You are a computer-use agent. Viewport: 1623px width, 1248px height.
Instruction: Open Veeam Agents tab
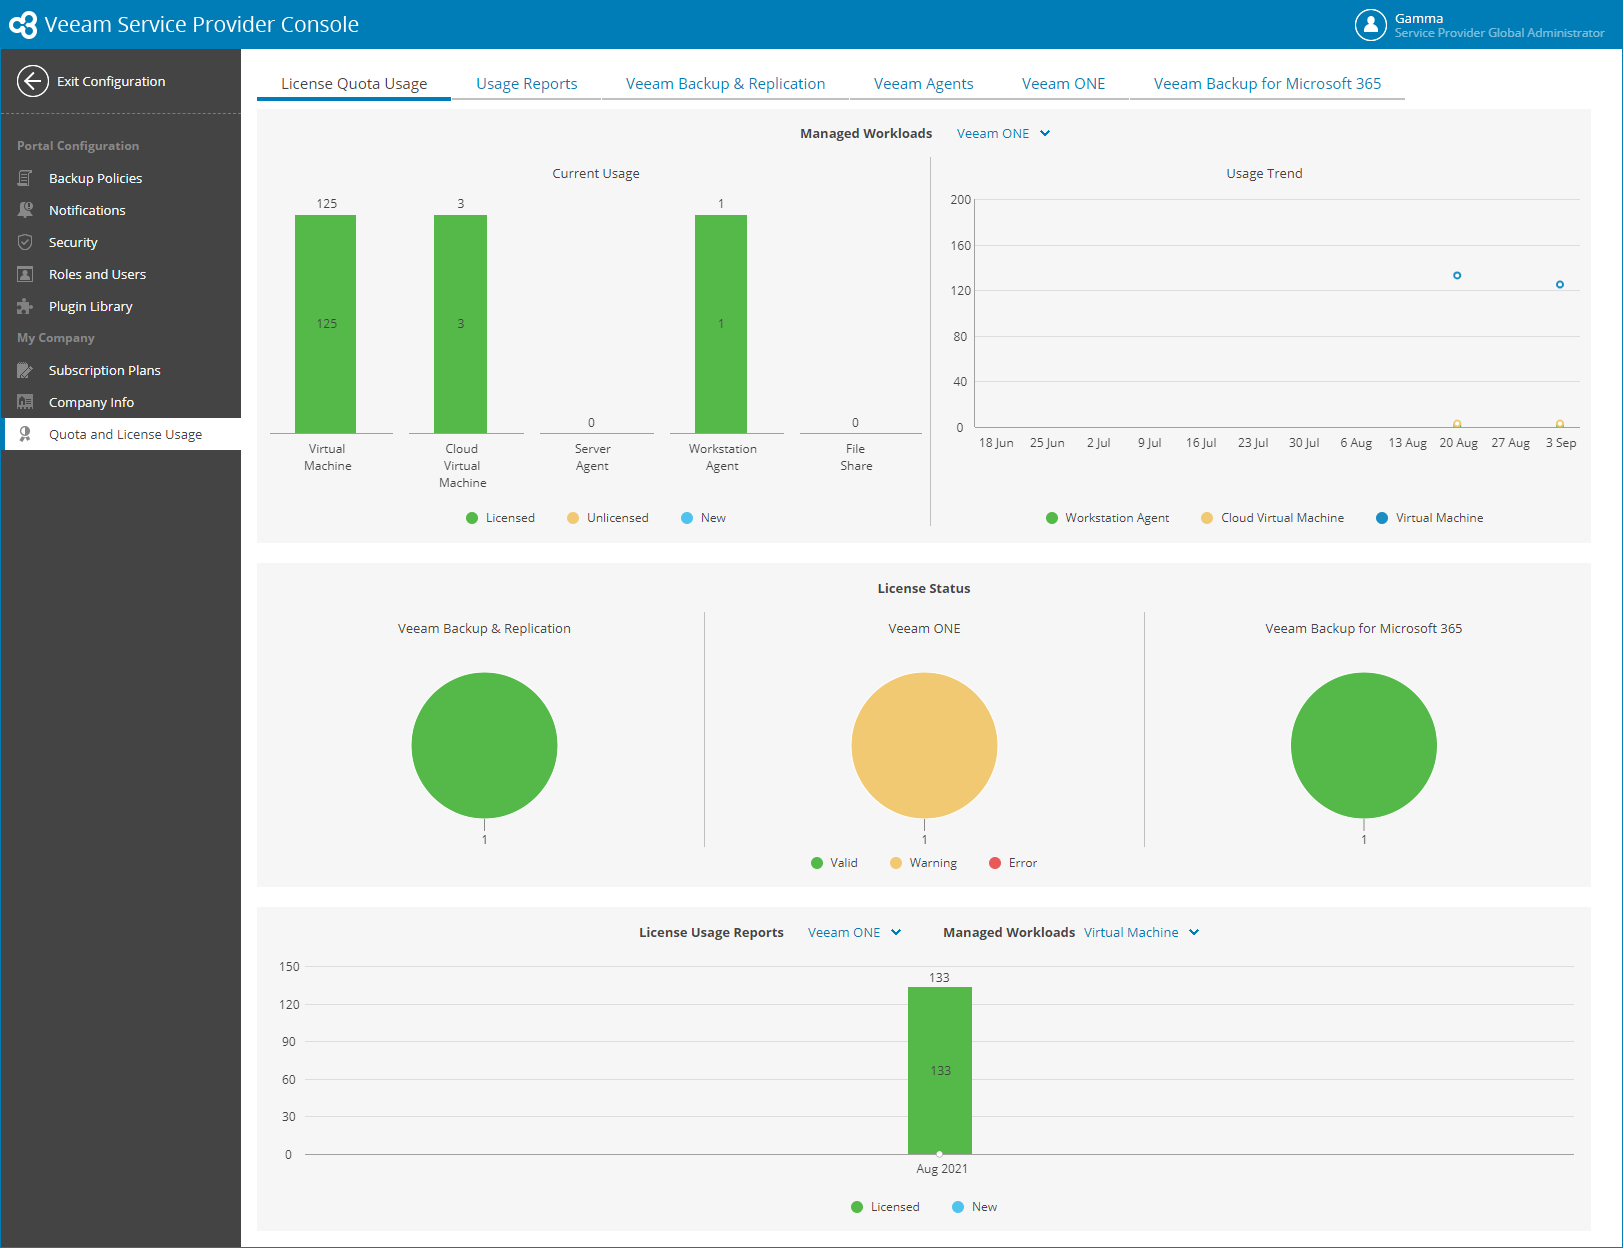[923, 84]
